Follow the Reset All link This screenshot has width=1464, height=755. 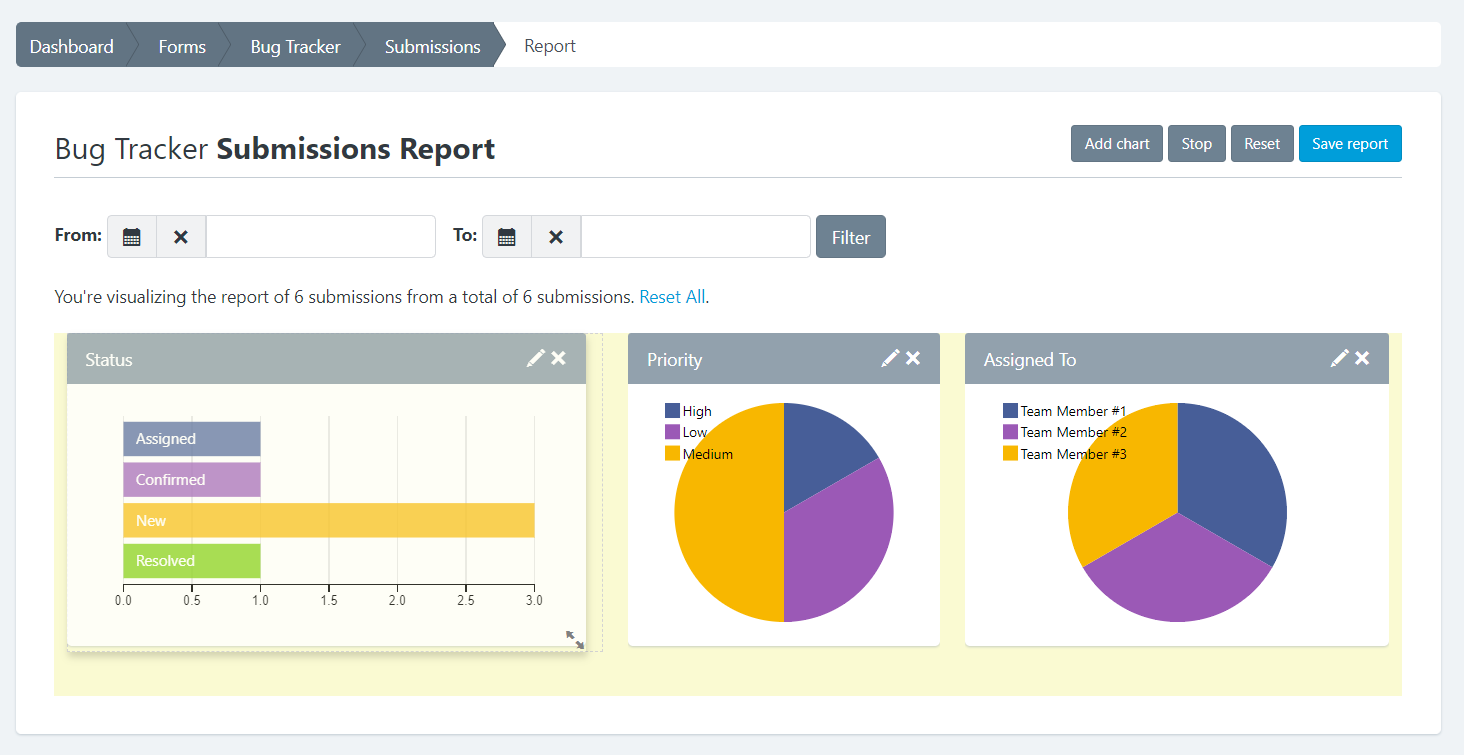tap(672, 297)
